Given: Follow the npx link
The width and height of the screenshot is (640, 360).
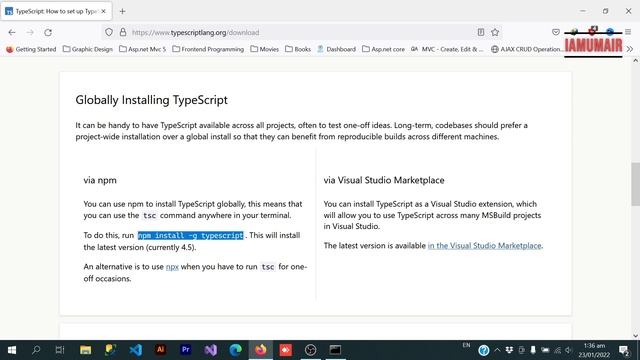Looking at the screenshot, I should tap(172, 267).
